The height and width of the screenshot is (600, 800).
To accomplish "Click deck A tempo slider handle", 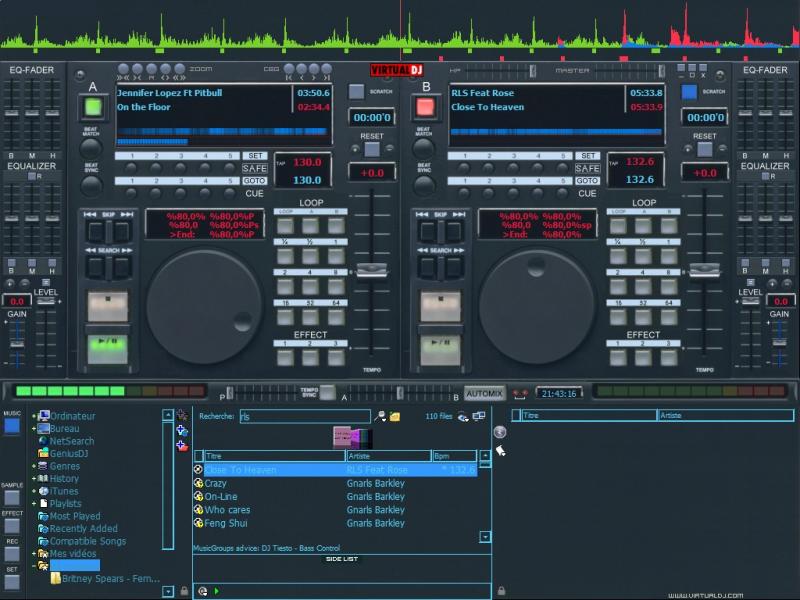I will point(371,270).
